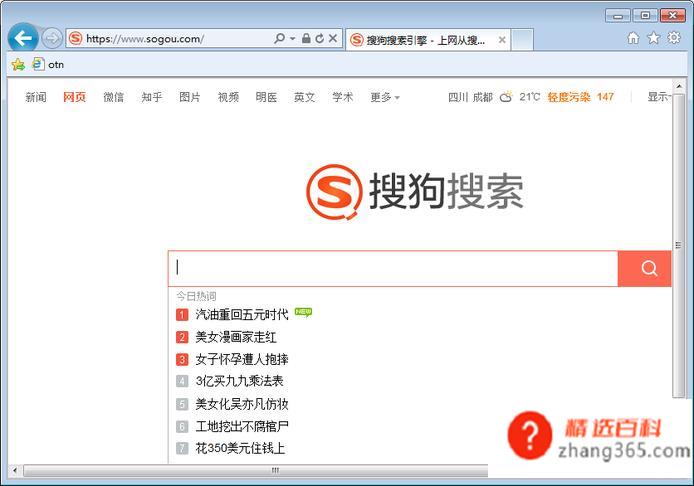
Task: Open the 学术 search category
Action: point(343,97)
